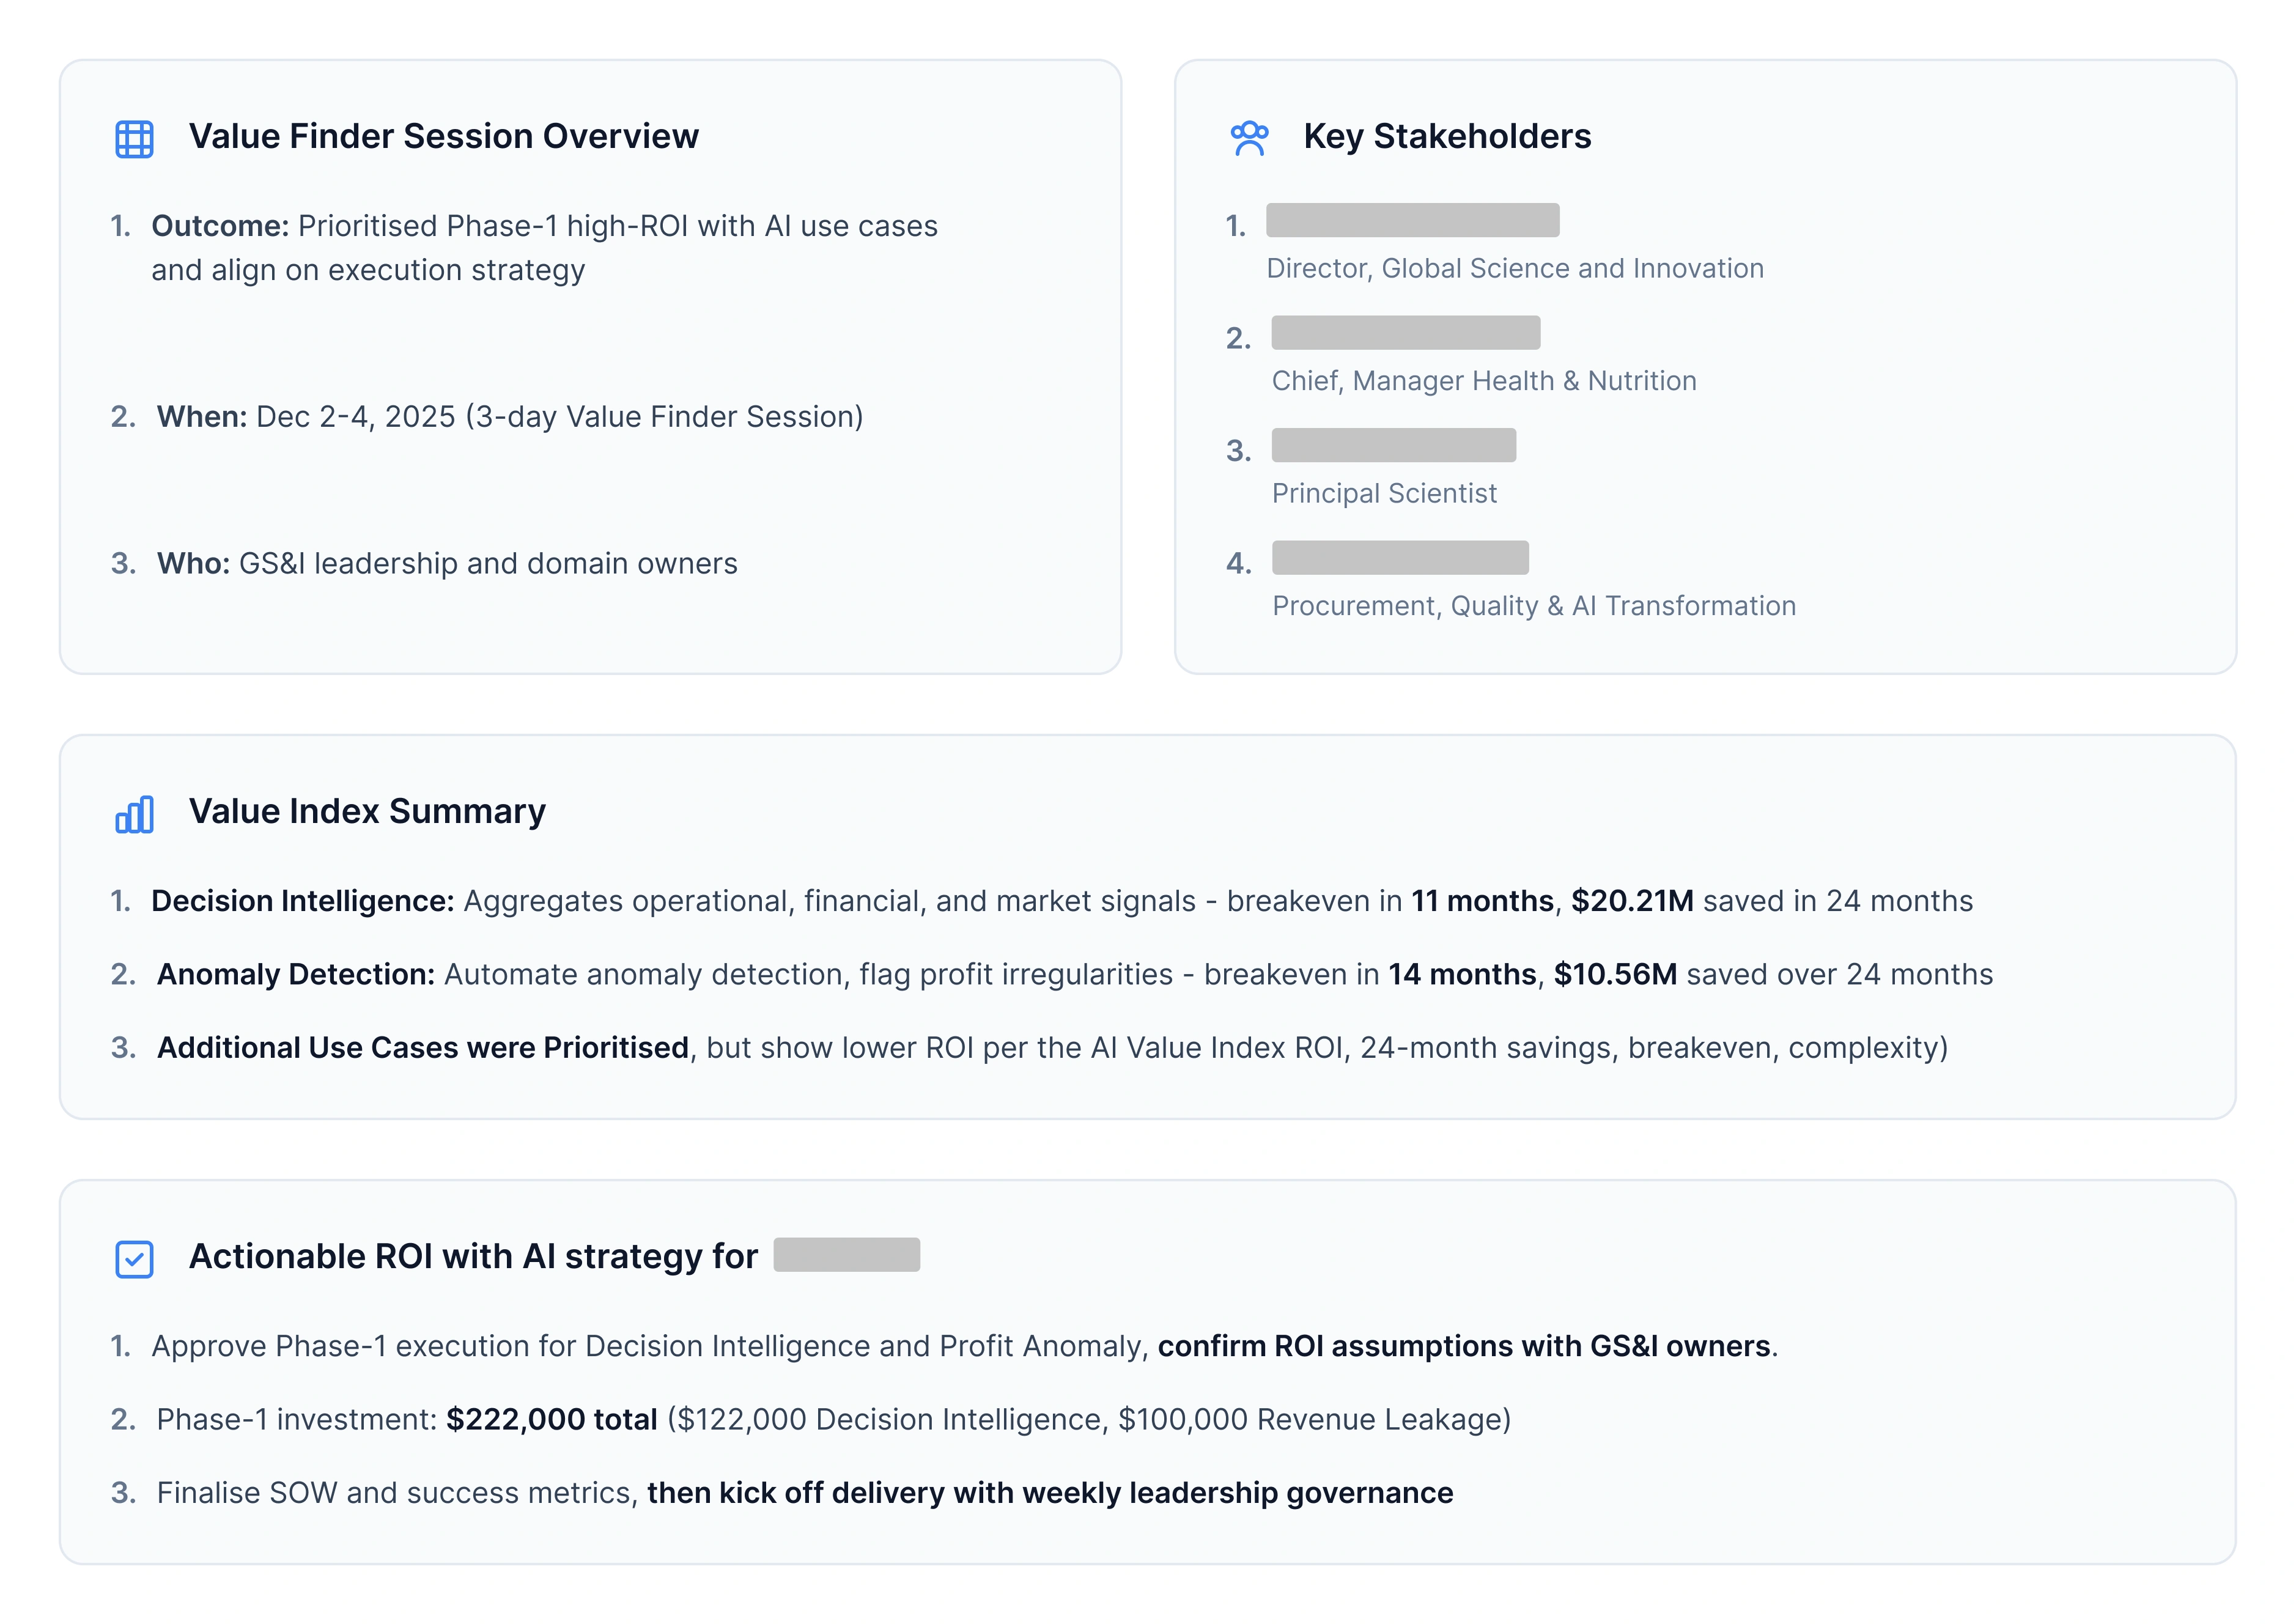Click the redacted name above Principal Scientist
Image resolution: width=2296 pixels, height=1624 pixels.
(1393, 445)
